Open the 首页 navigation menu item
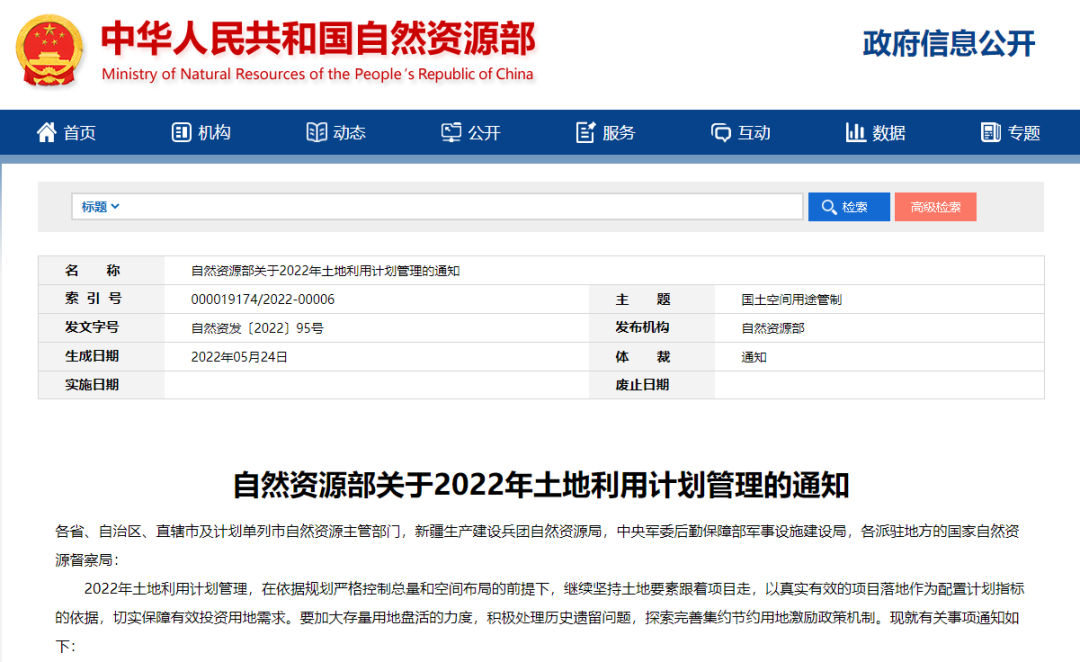The height and width of the screenshot is (662, 1080). 80,133
